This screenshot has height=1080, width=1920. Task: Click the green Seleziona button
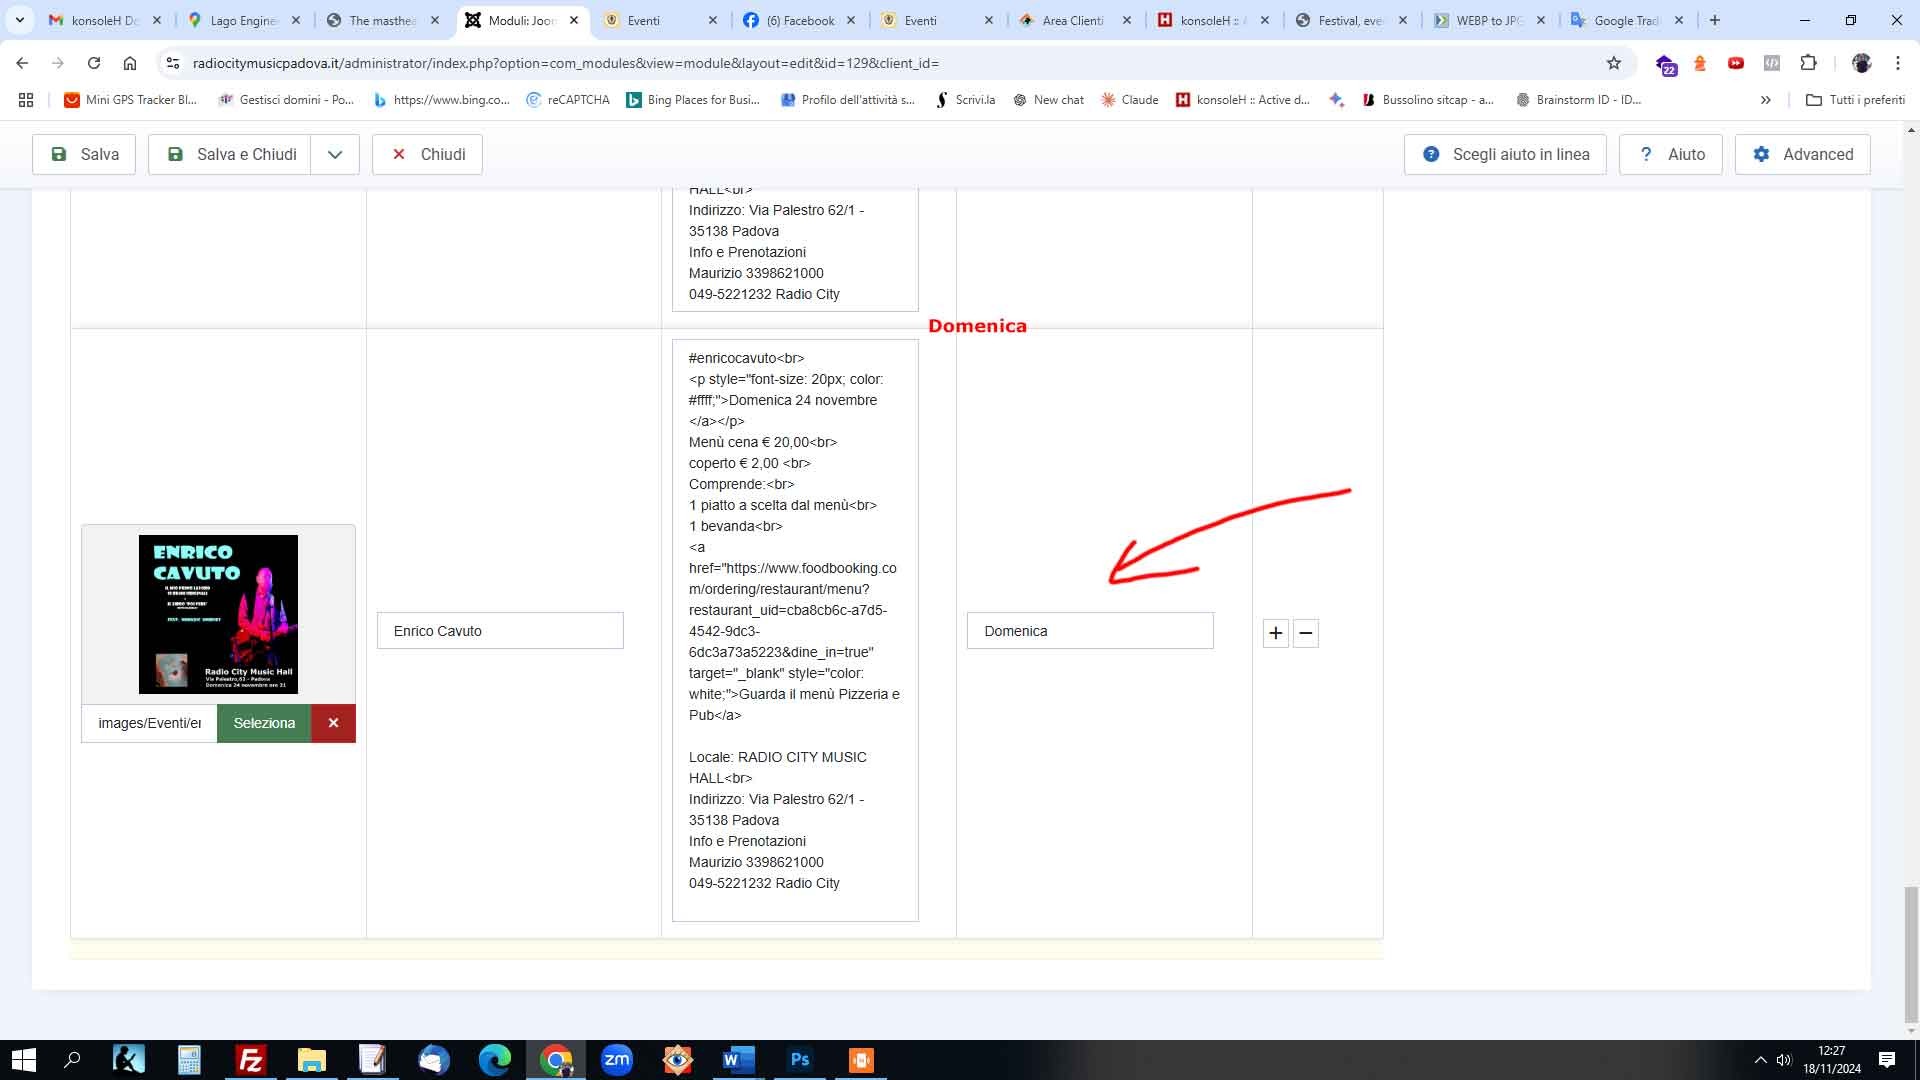click(264, 723)
